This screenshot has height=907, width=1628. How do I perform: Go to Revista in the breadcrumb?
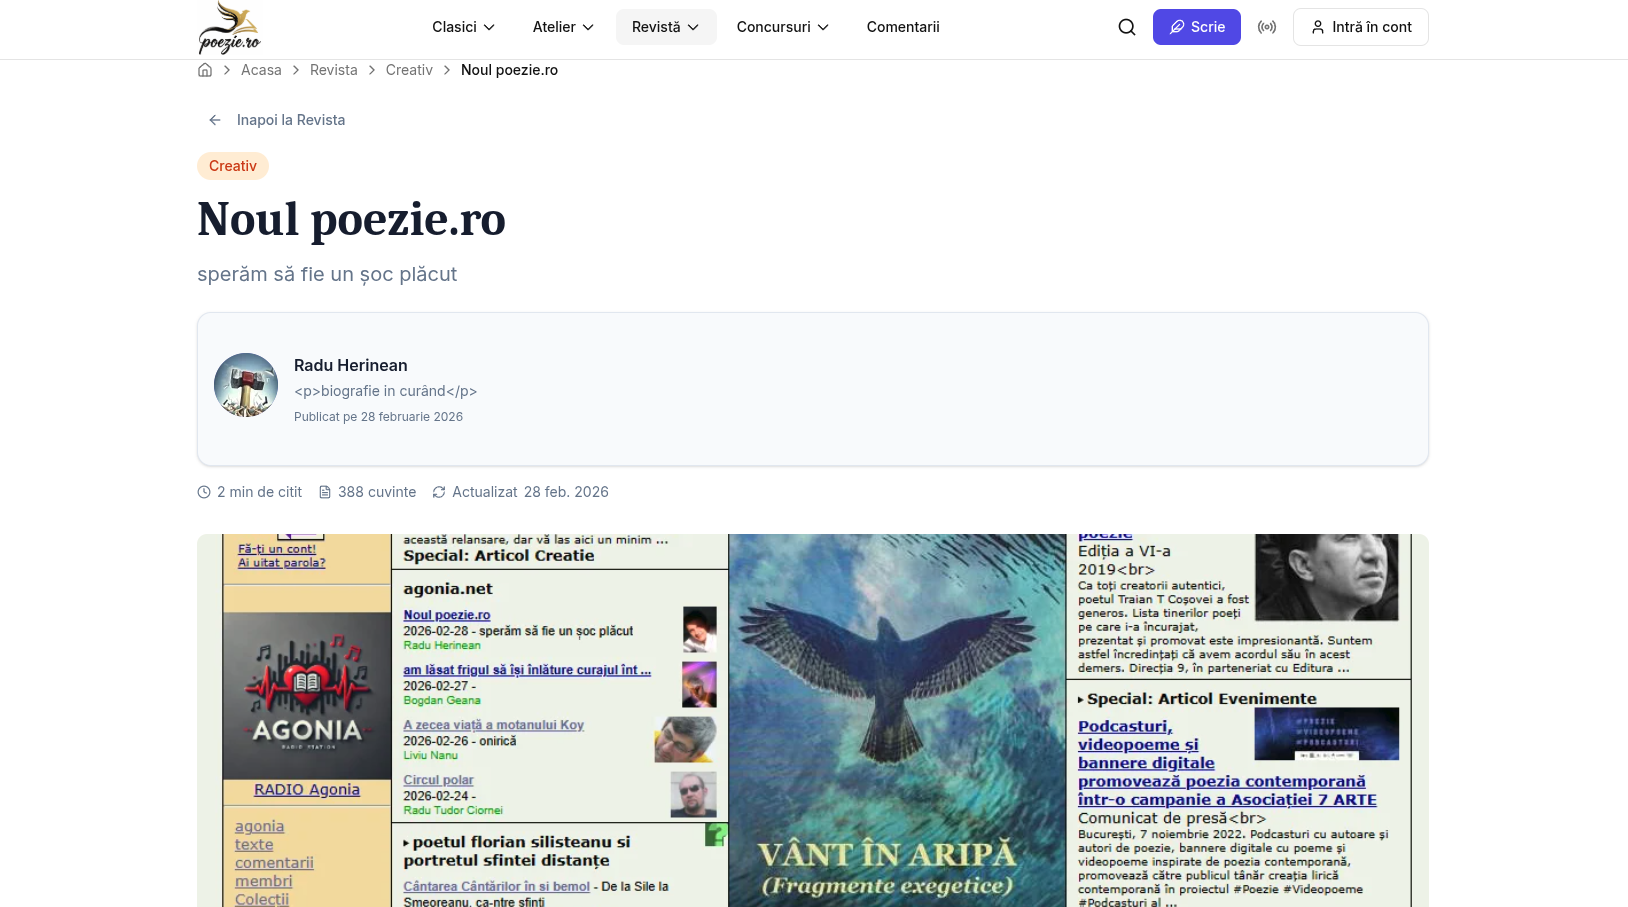[333, 70]
